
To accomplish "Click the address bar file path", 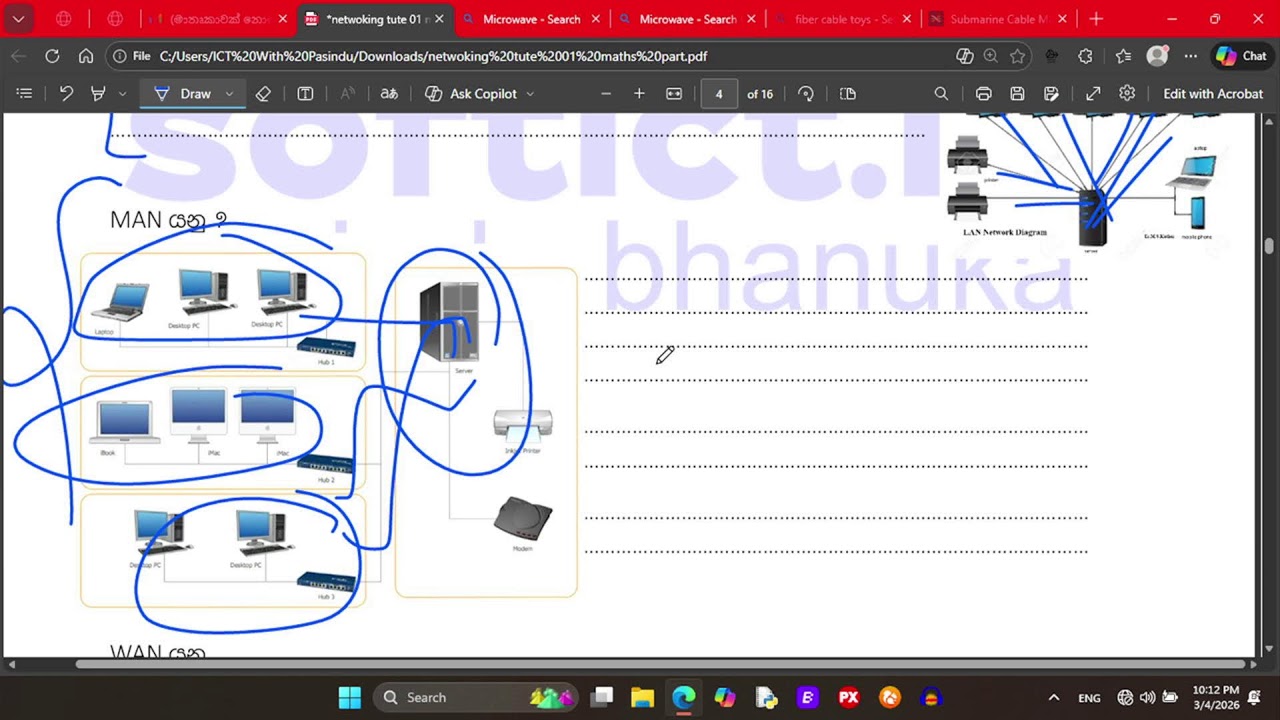I will tap(432, 56).
